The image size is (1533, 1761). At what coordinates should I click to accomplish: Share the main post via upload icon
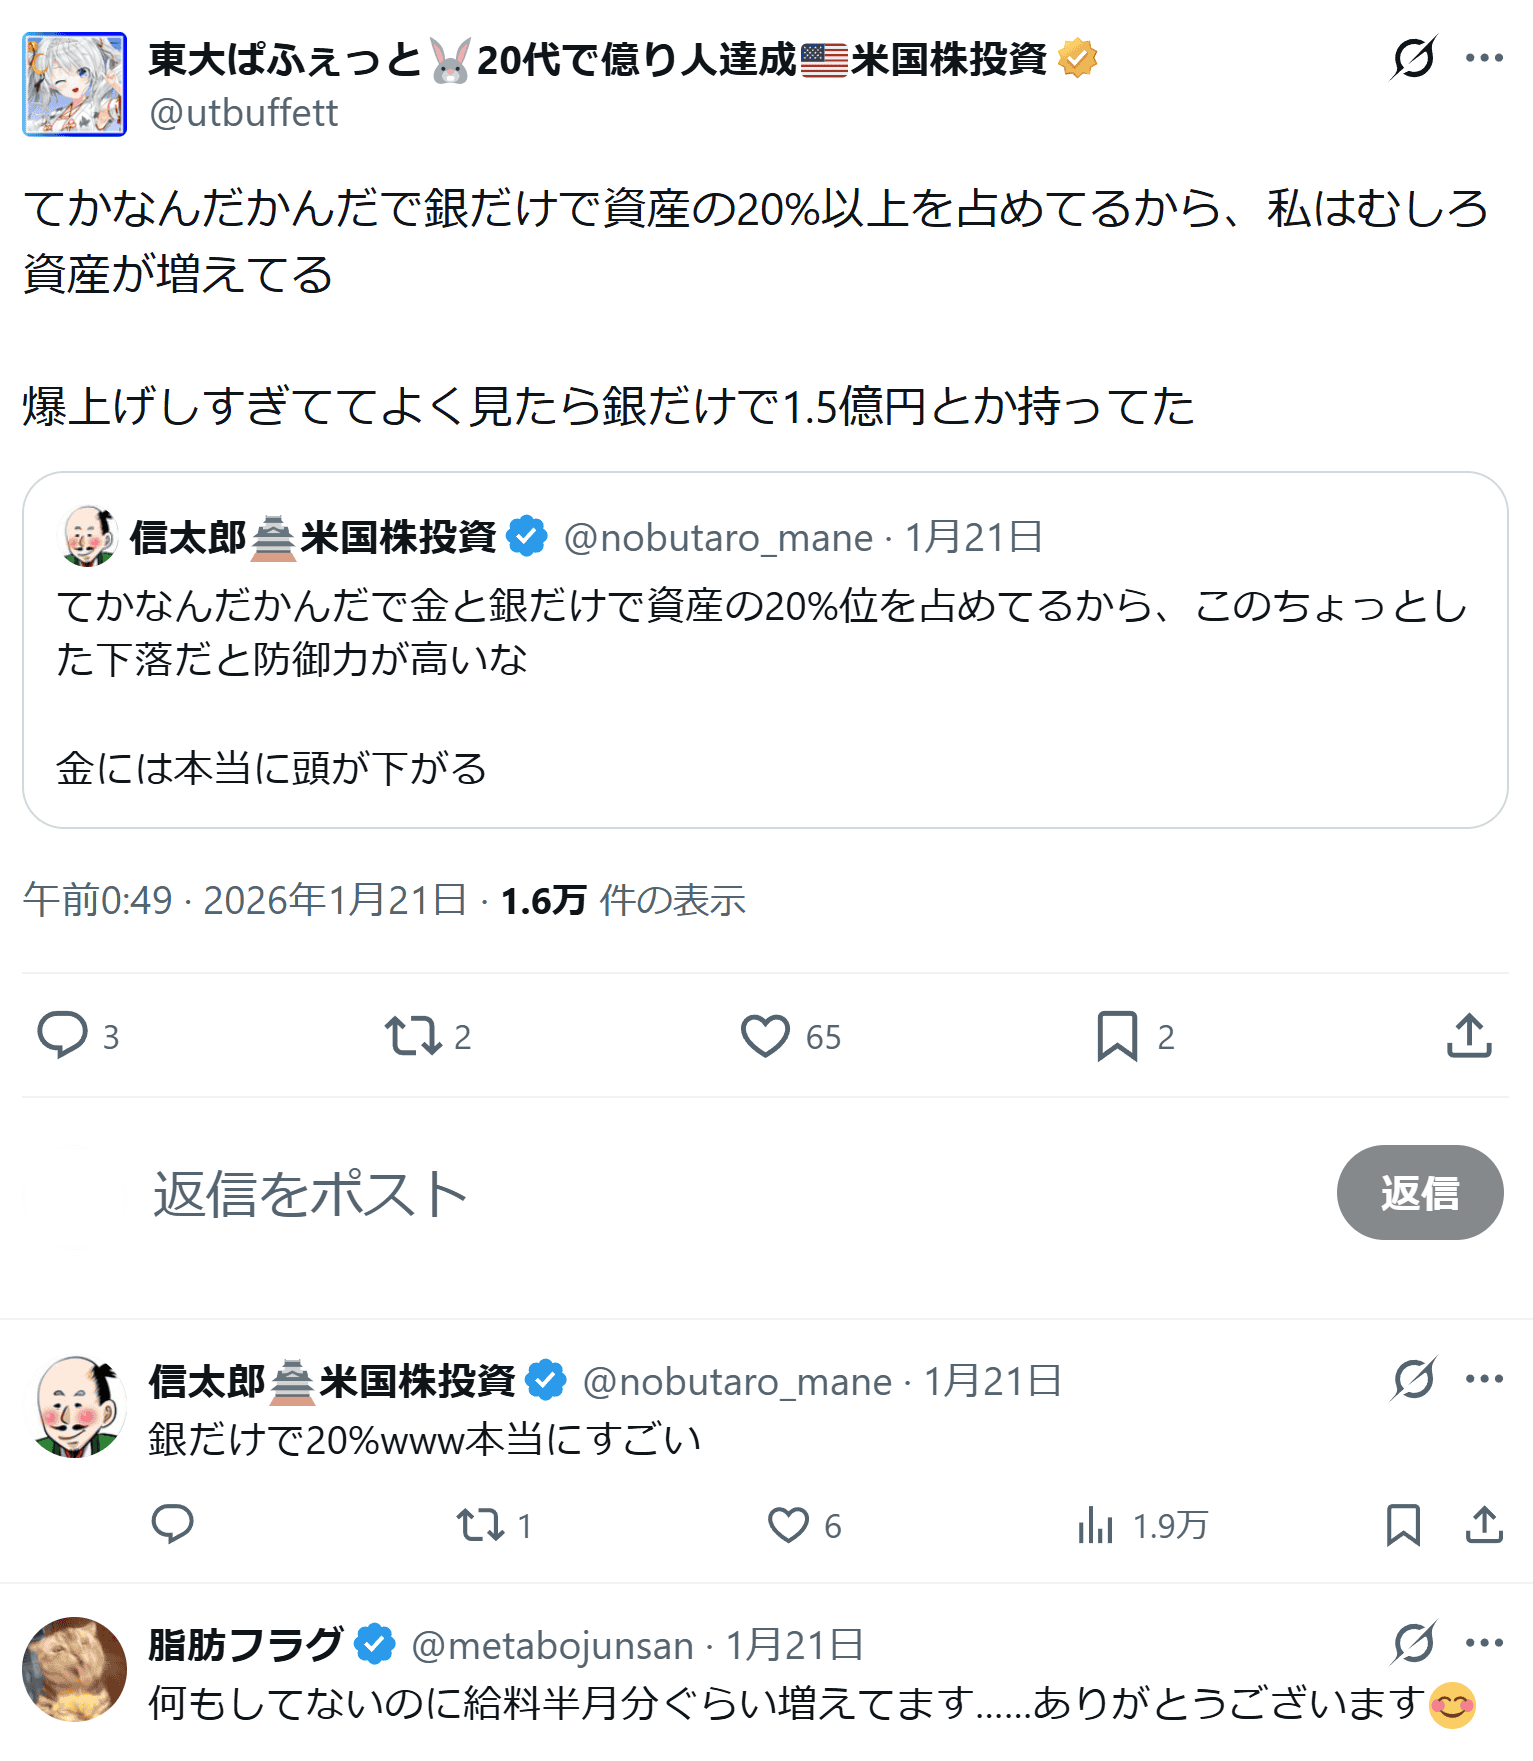point(1469,1036)
